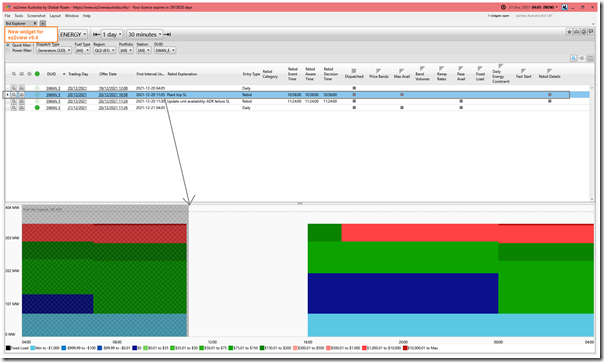Viewport: 604px width, 362px height.
Task: Click the comment bubble icon in top-right toolbar
Action: click(591, 32)
